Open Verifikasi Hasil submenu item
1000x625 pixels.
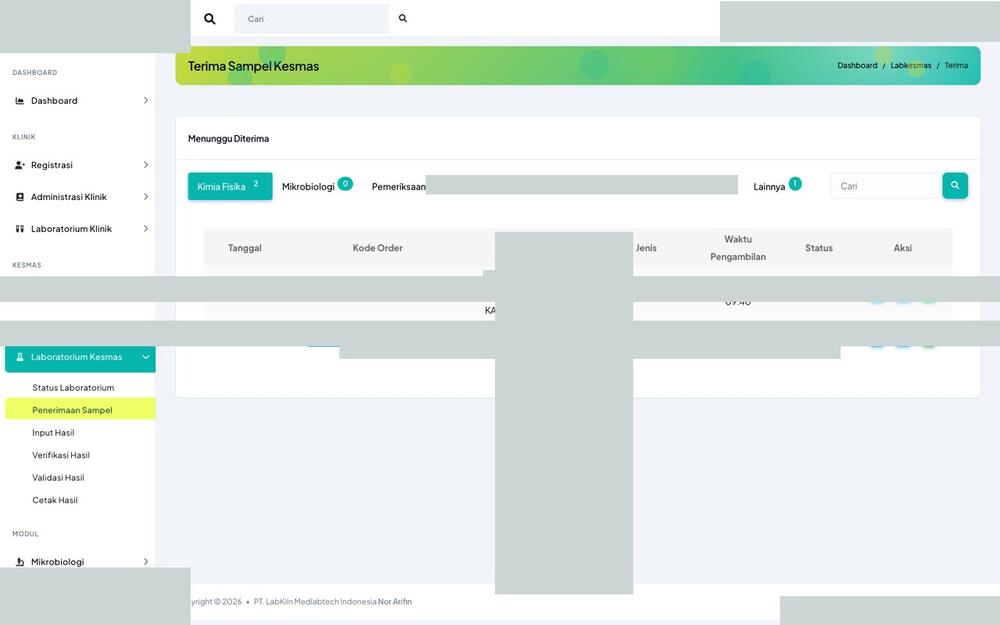61,455
